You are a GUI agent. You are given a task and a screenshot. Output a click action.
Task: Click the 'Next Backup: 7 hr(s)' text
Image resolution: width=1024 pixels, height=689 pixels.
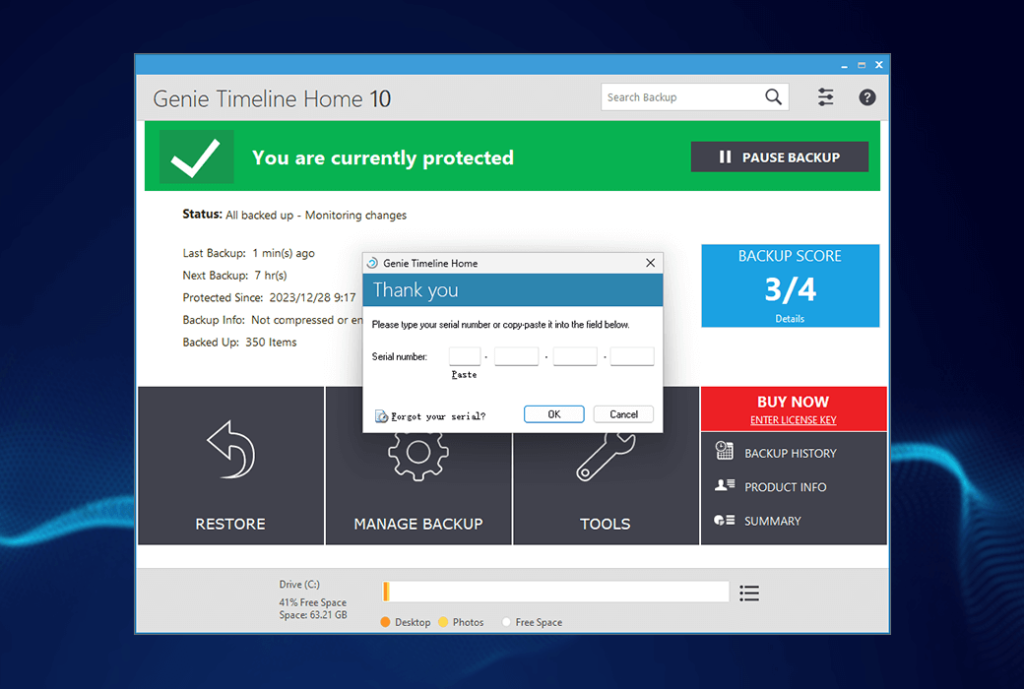point(234,276)
